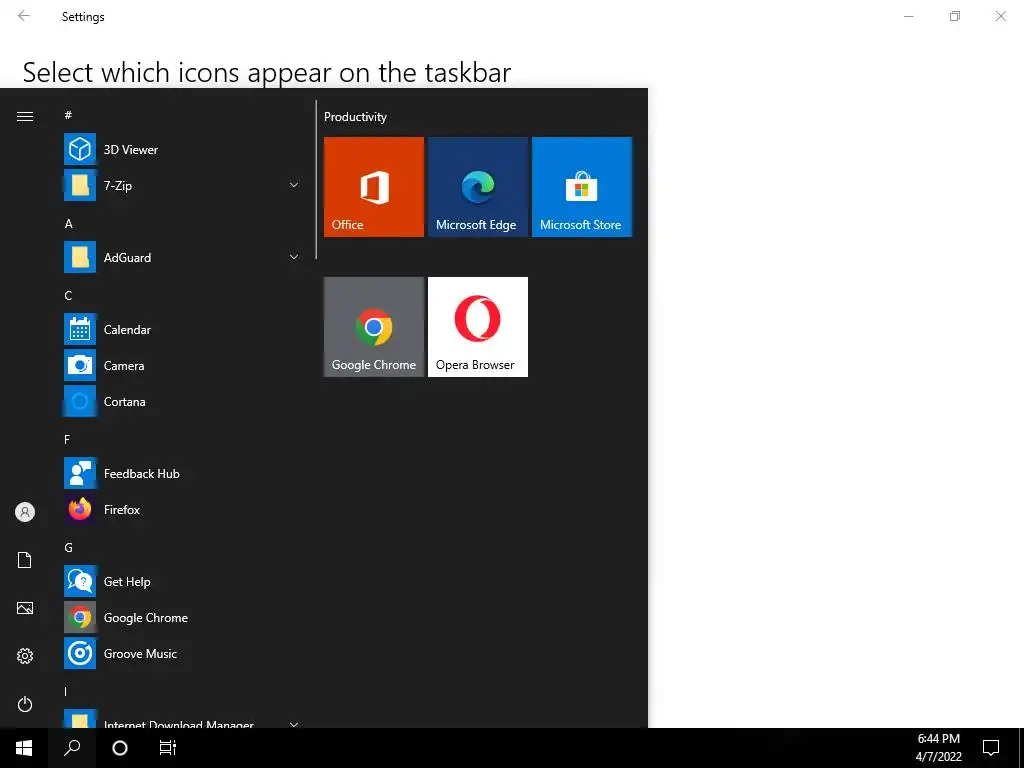This screenshot has height=768, width=1024.
Task: Jump via the '#' letter header
Action: pos(68,115)
